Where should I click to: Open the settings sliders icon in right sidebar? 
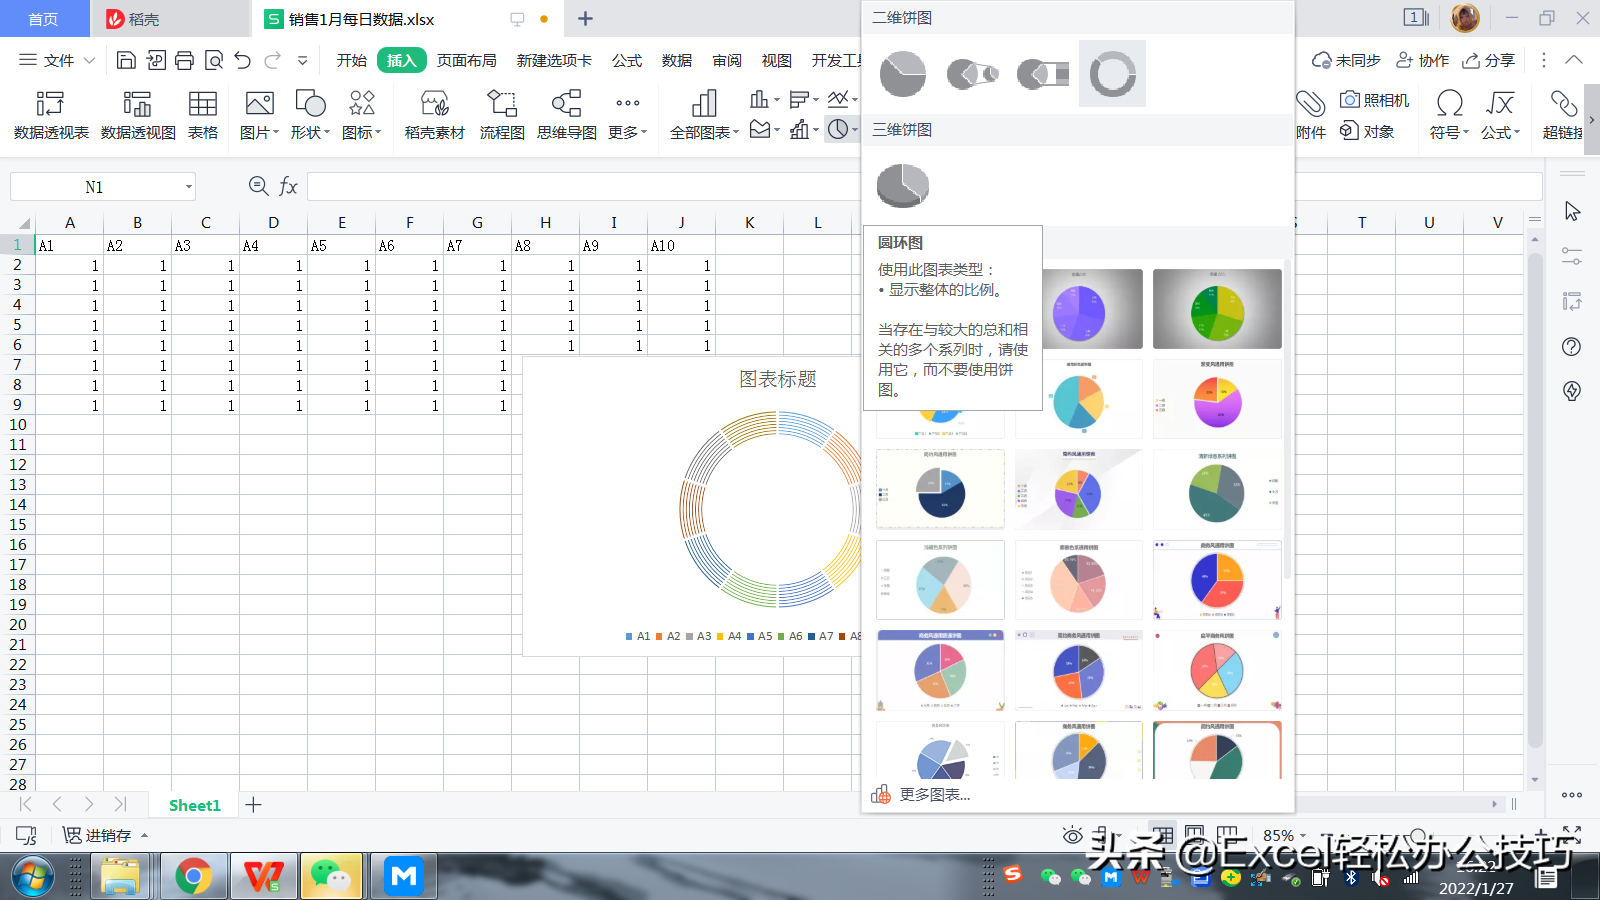click(1572, 256)
